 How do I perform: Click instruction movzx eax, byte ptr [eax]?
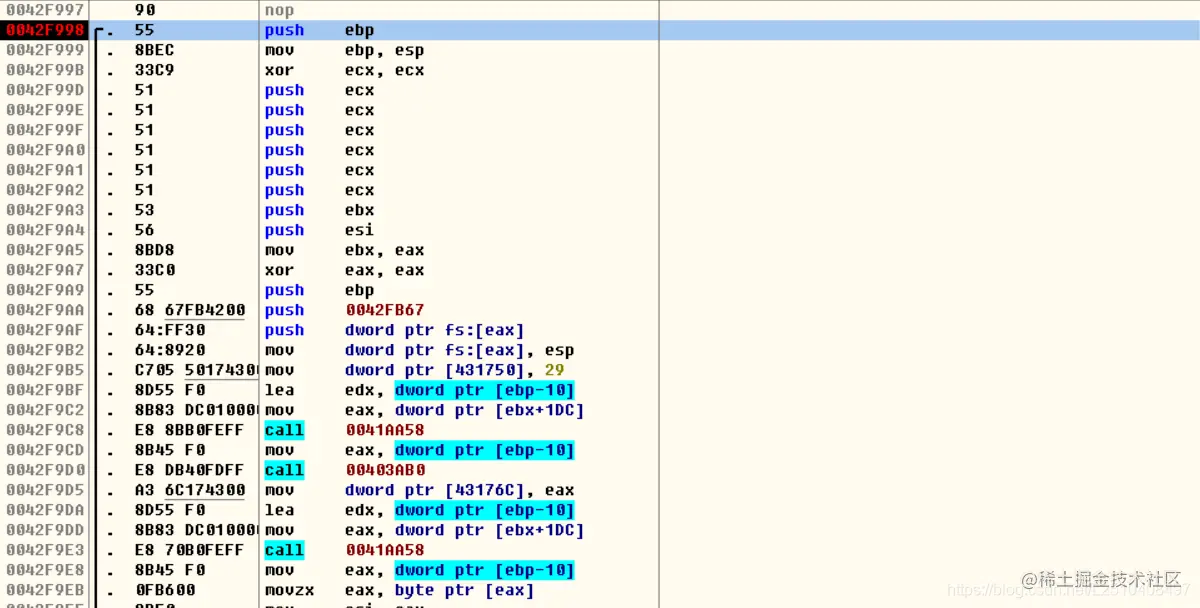coord(400,590)
